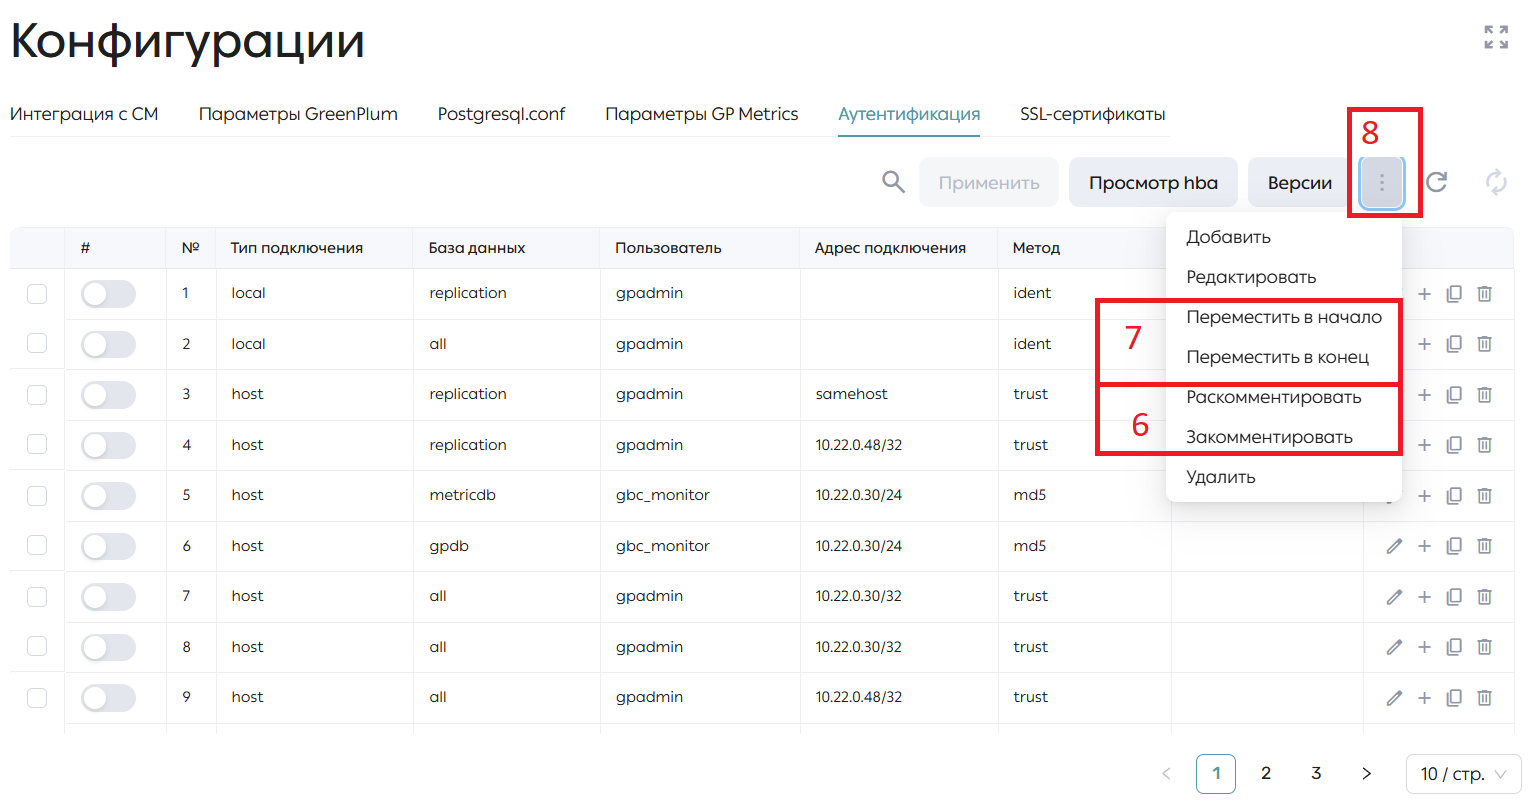
Task: Click the plus icon in row 4
Action: pyautogui.click(x=1424, y=445)
